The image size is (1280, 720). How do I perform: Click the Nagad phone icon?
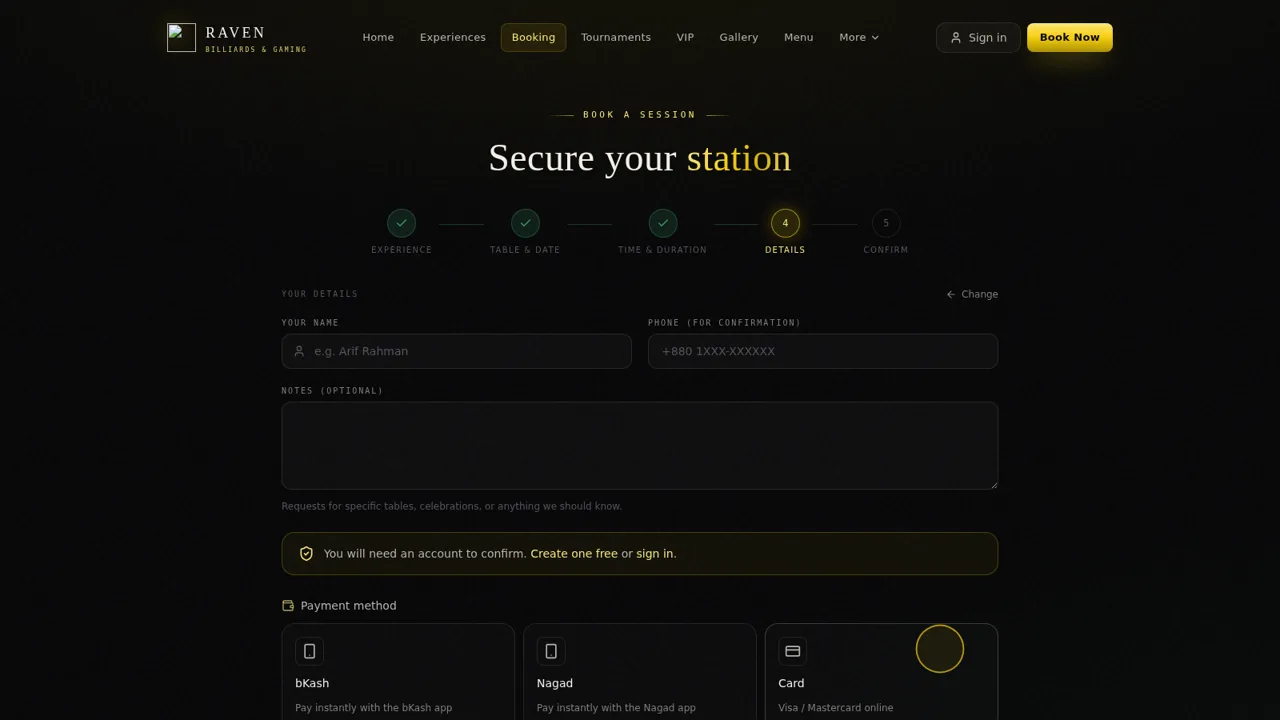(x=551, y=651)
